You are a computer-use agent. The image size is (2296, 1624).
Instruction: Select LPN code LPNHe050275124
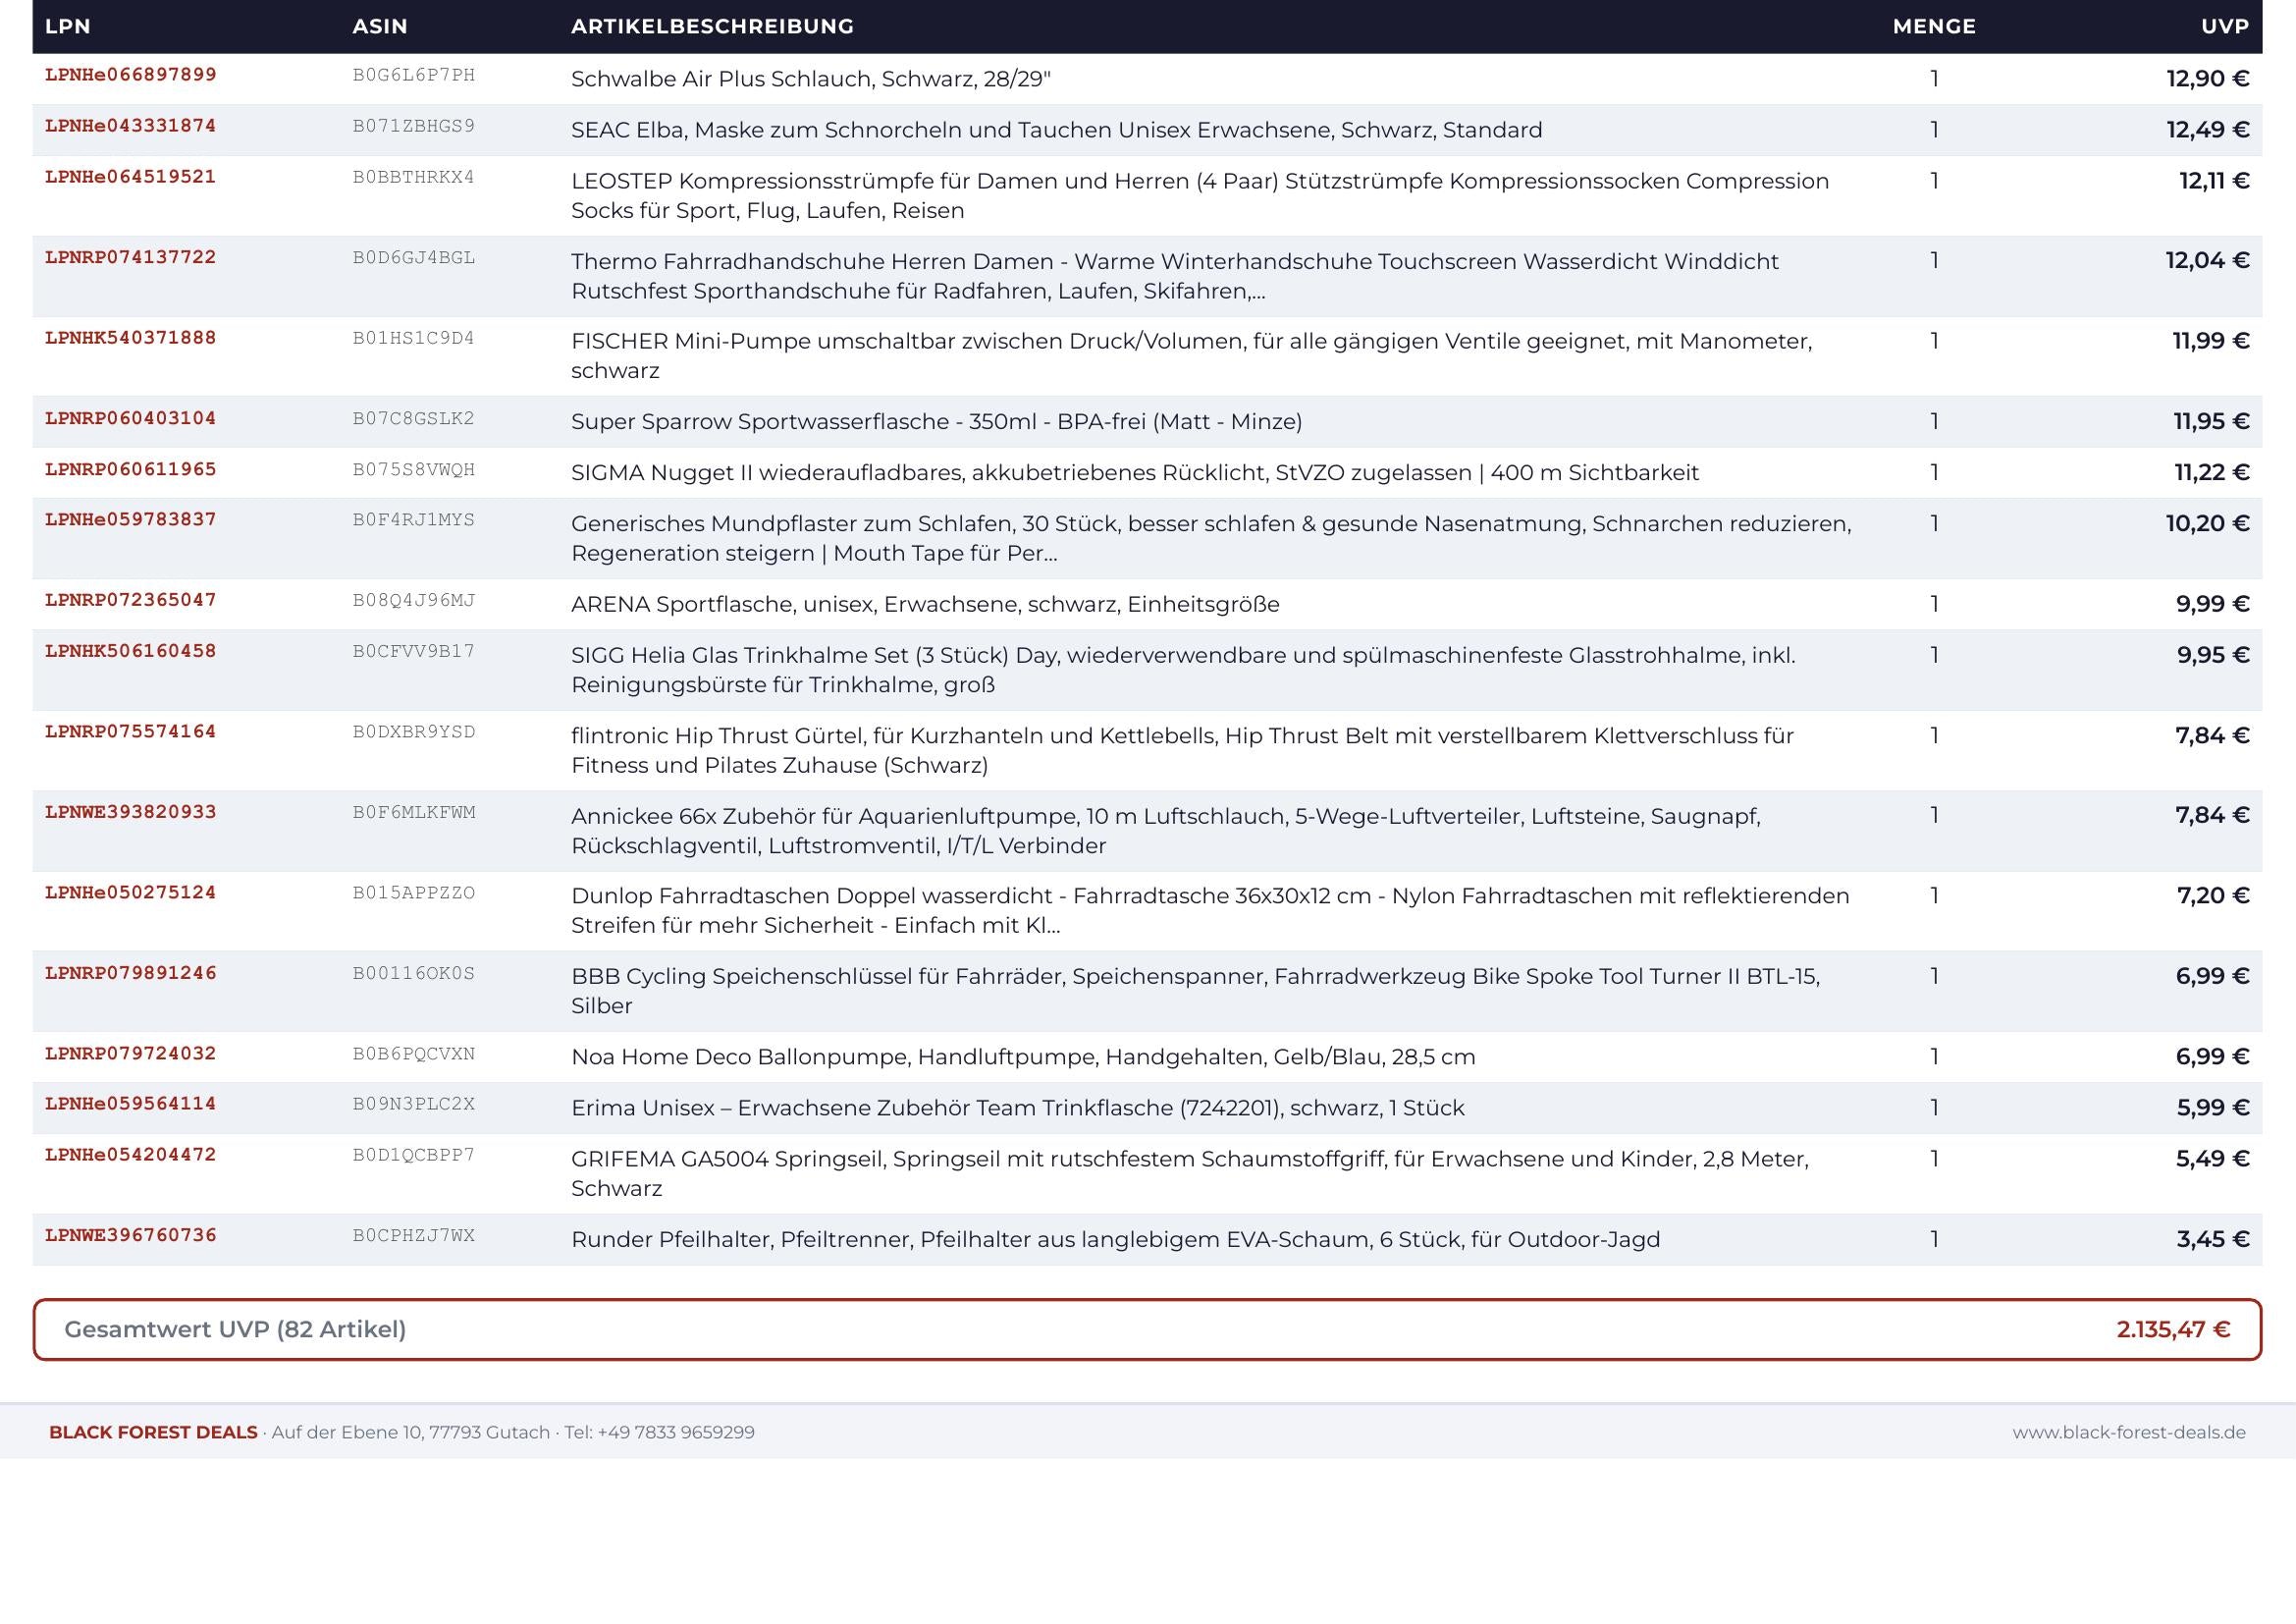(x=131, y=893)
